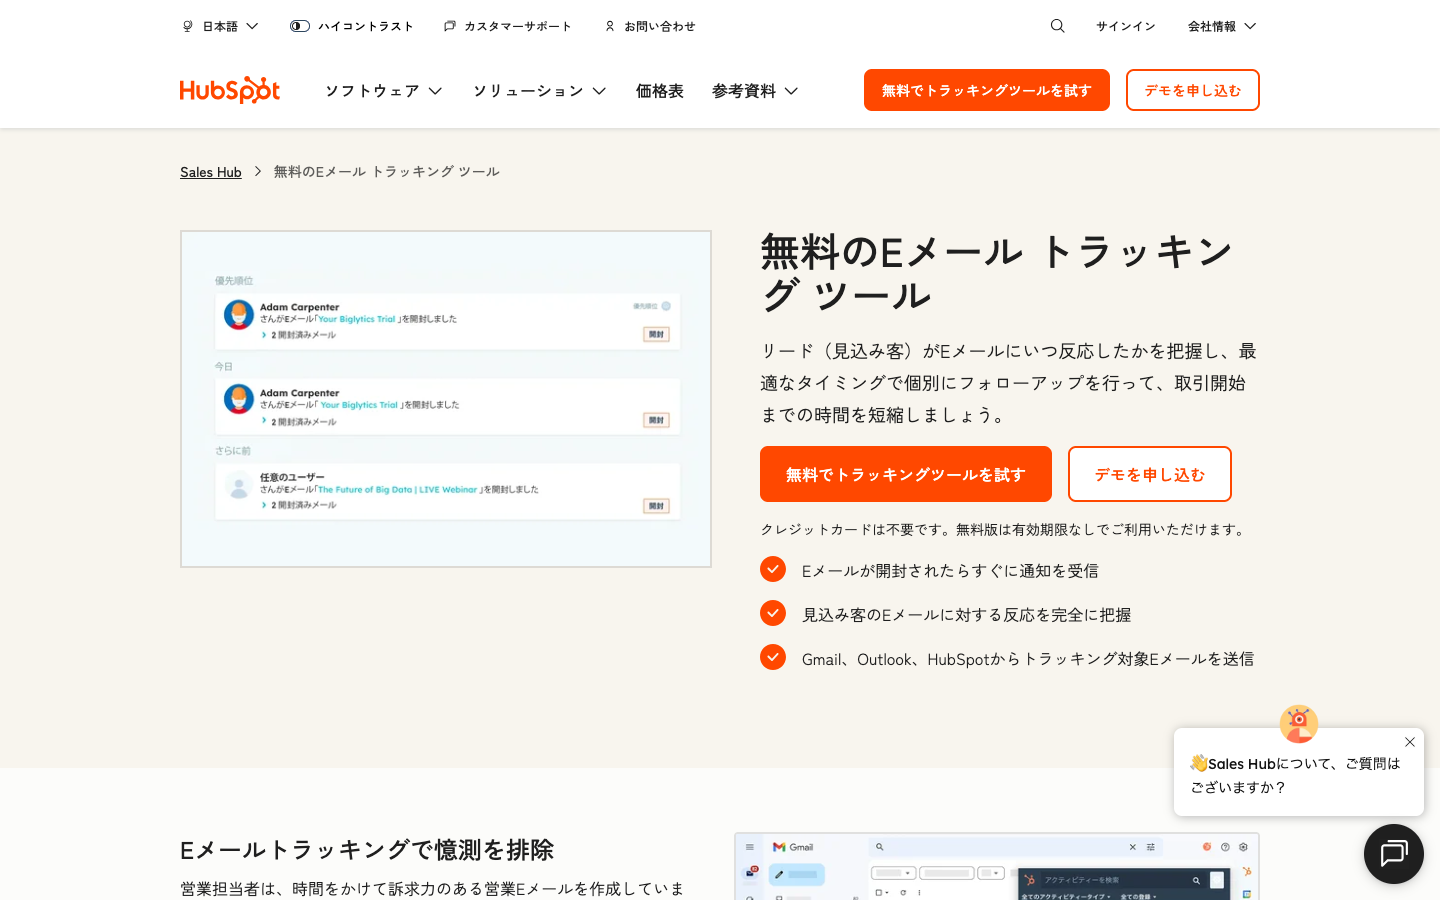Image resolution: width=1440 pixels, height=900 pixels.
Task: Open site search via magnifier icon
Action: [x=1057, y=25]
